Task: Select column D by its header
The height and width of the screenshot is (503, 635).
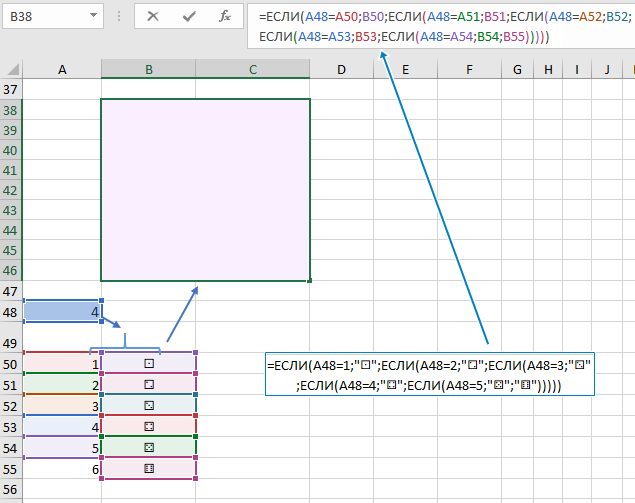Action: tap(341, 69)
